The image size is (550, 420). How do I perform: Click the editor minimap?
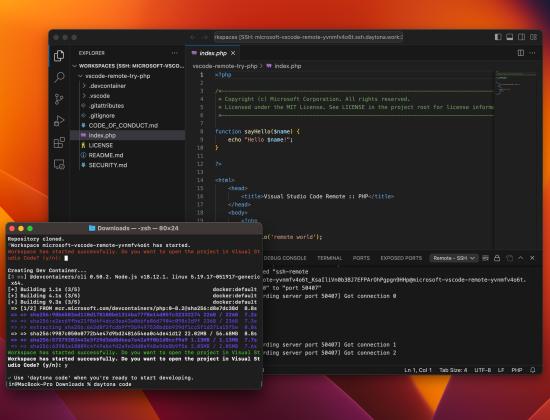(516, 84)
